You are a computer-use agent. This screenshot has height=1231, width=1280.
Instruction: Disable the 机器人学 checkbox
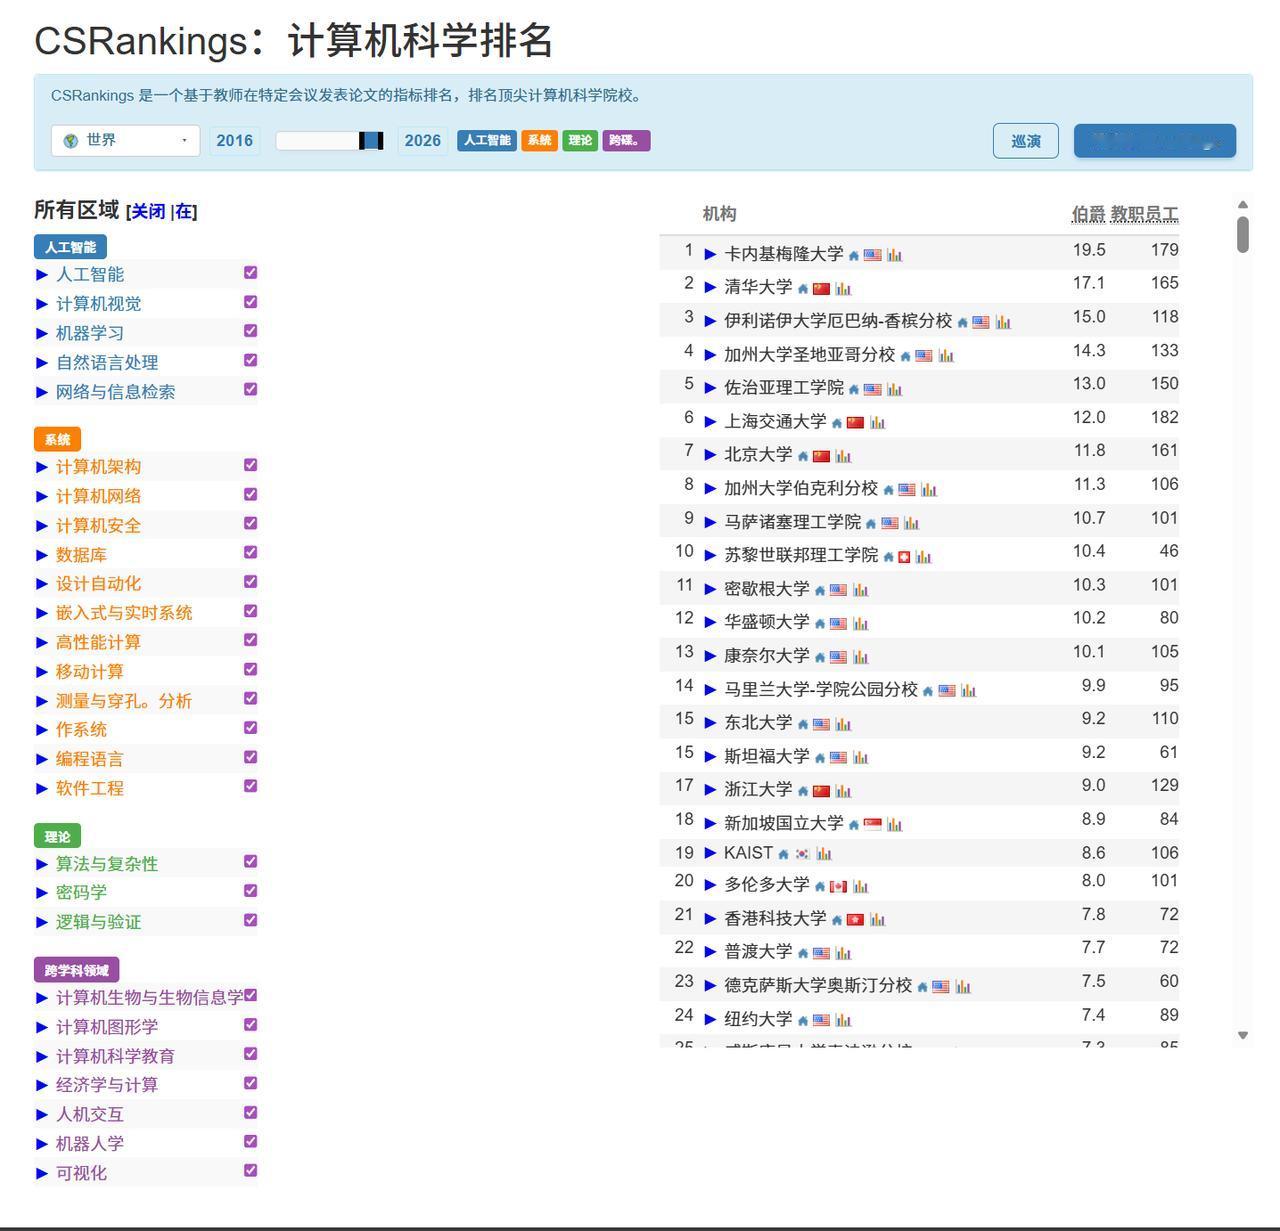(x=251, y=1141)
